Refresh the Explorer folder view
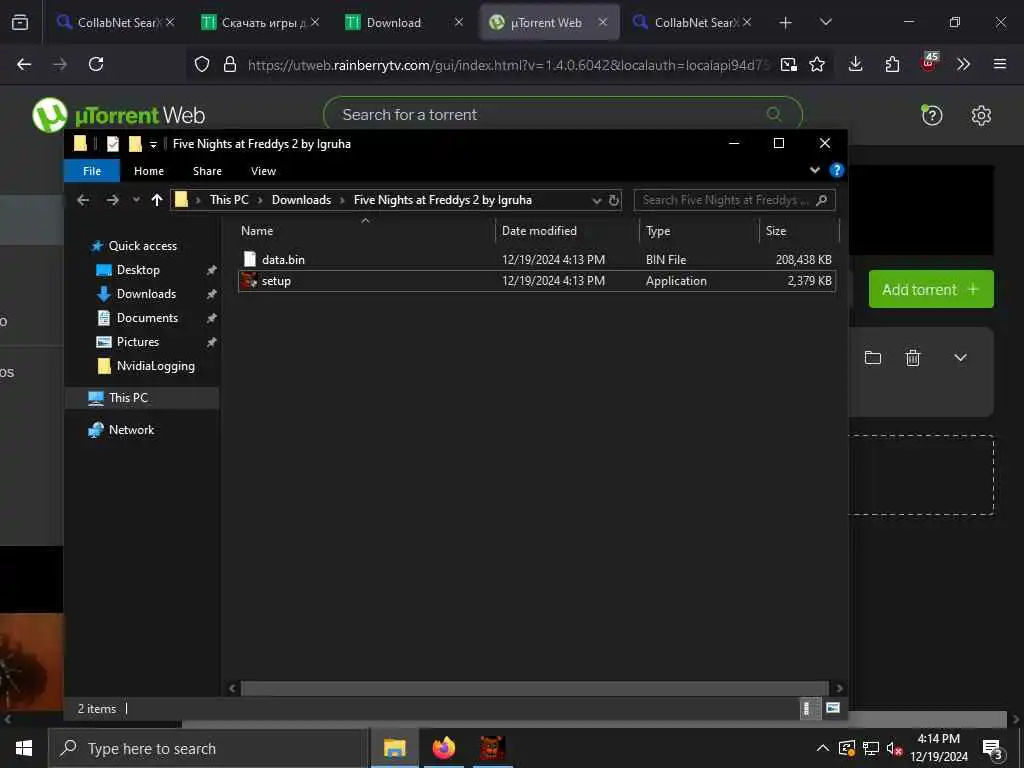Viewport: 1024px width, 768px height. click(614, 200)
